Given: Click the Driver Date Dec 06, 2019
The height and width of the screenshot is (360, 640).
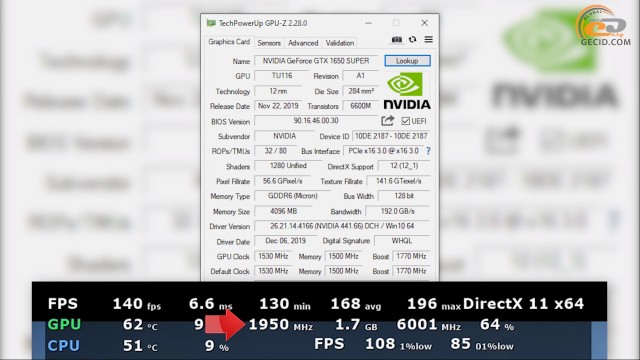Looking at the screenshot, I should tap(285, 241).
